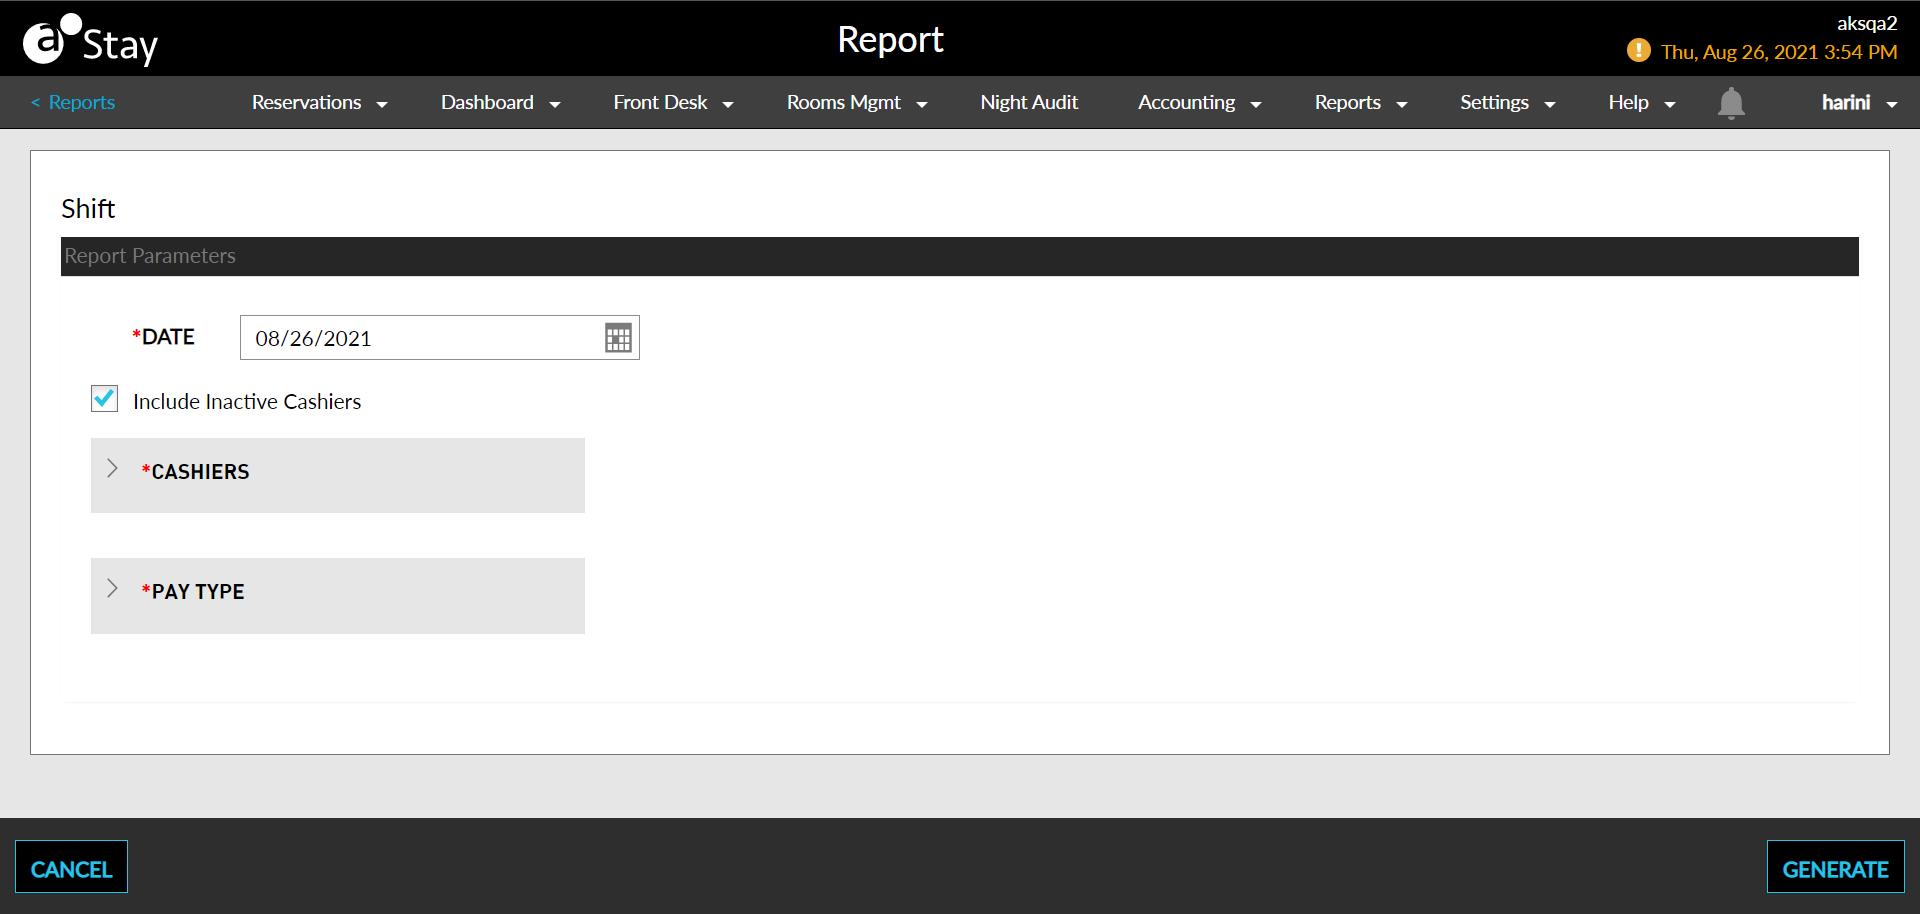1920x914 pixels.
Task: Open the Reservations dropdown menu
Action: pos(319,103)
